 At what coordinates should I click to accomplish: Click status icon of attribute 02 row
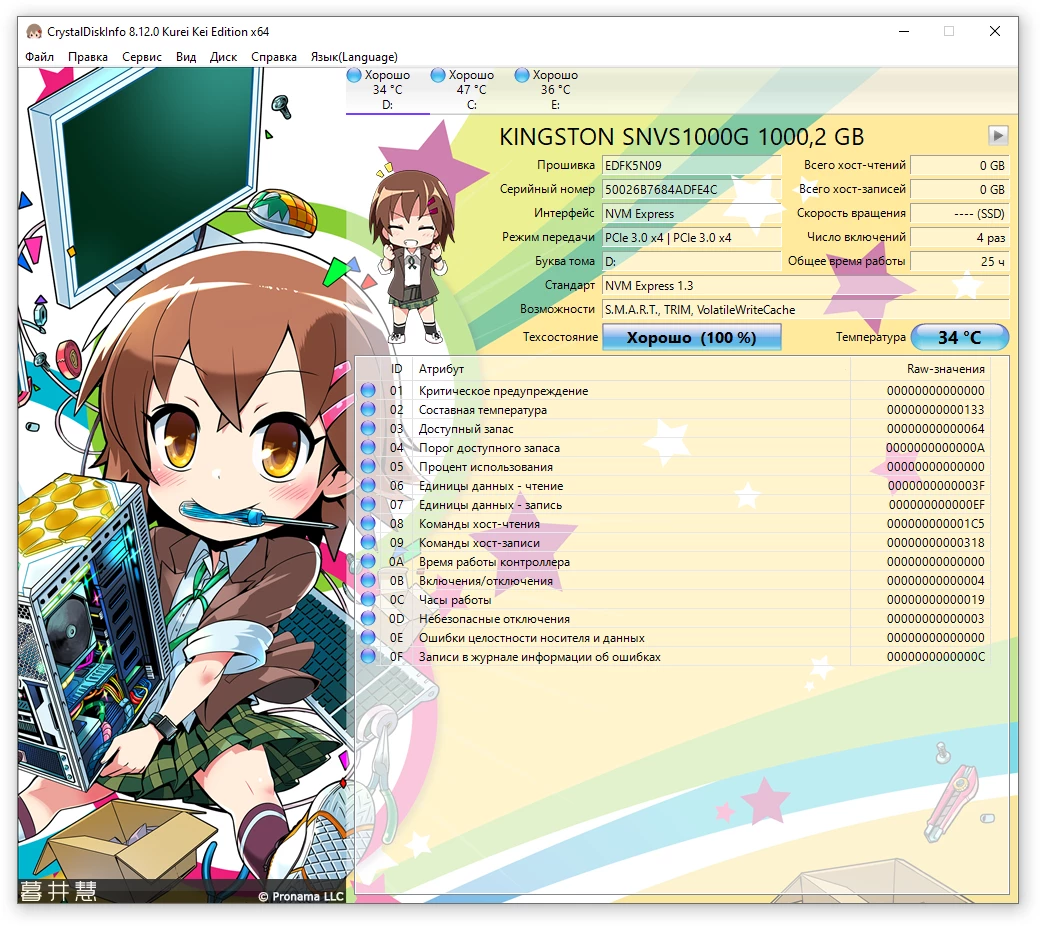[368, 409]
